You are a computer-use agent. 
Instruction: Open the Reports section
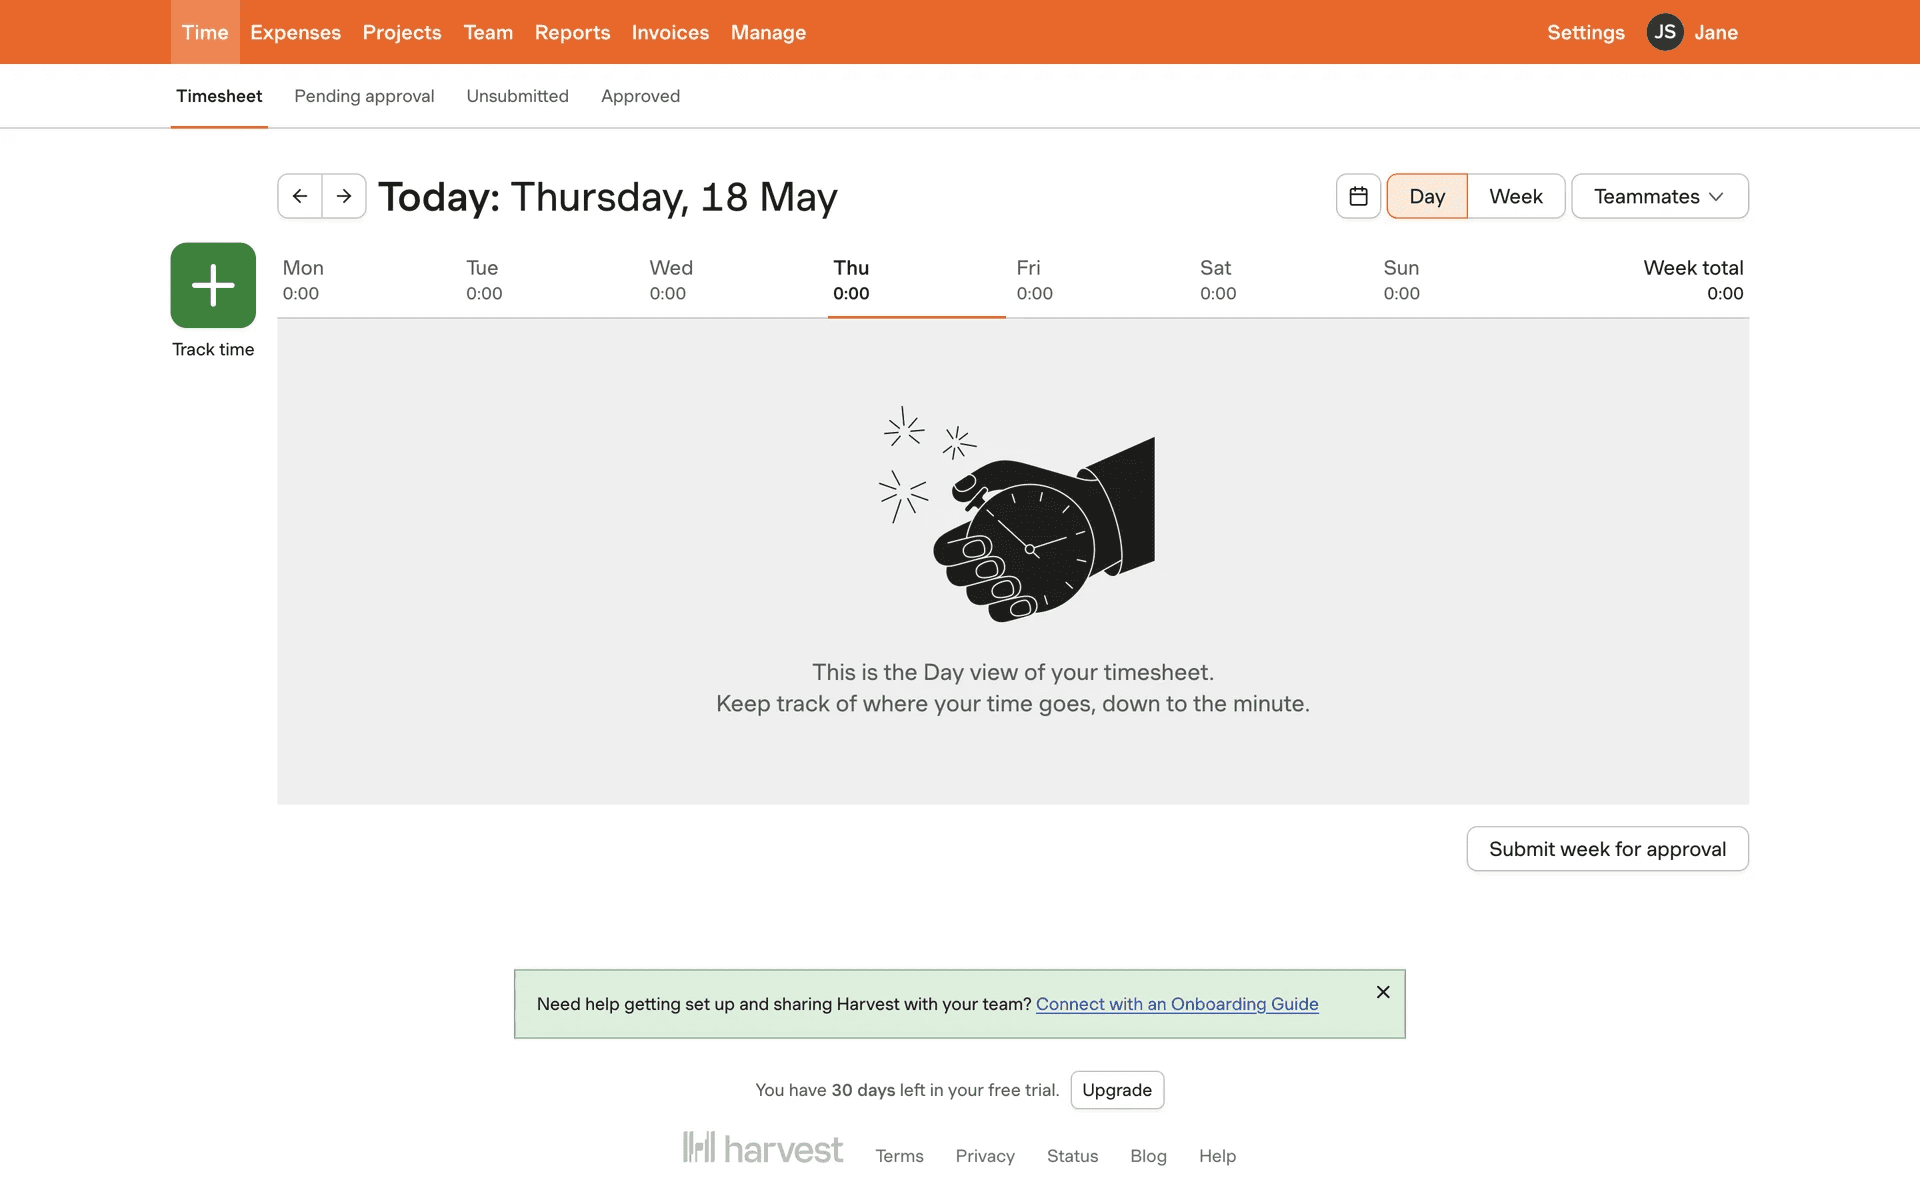(572, 32)
